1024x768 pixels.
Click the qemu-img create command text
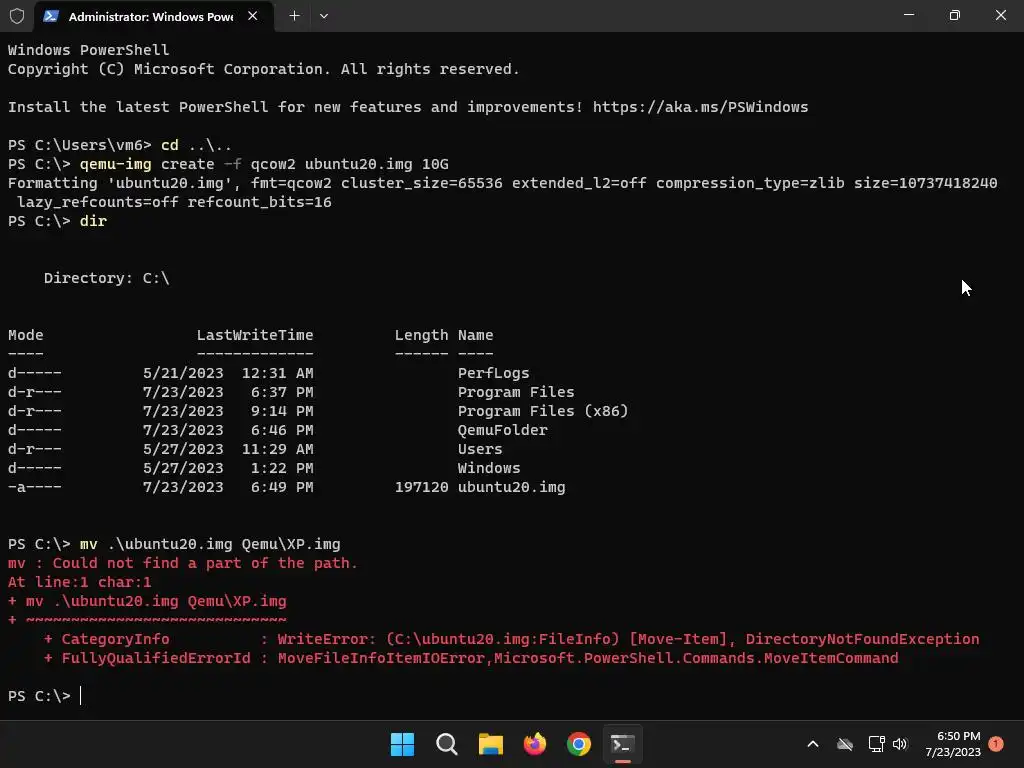click(264, 164)
